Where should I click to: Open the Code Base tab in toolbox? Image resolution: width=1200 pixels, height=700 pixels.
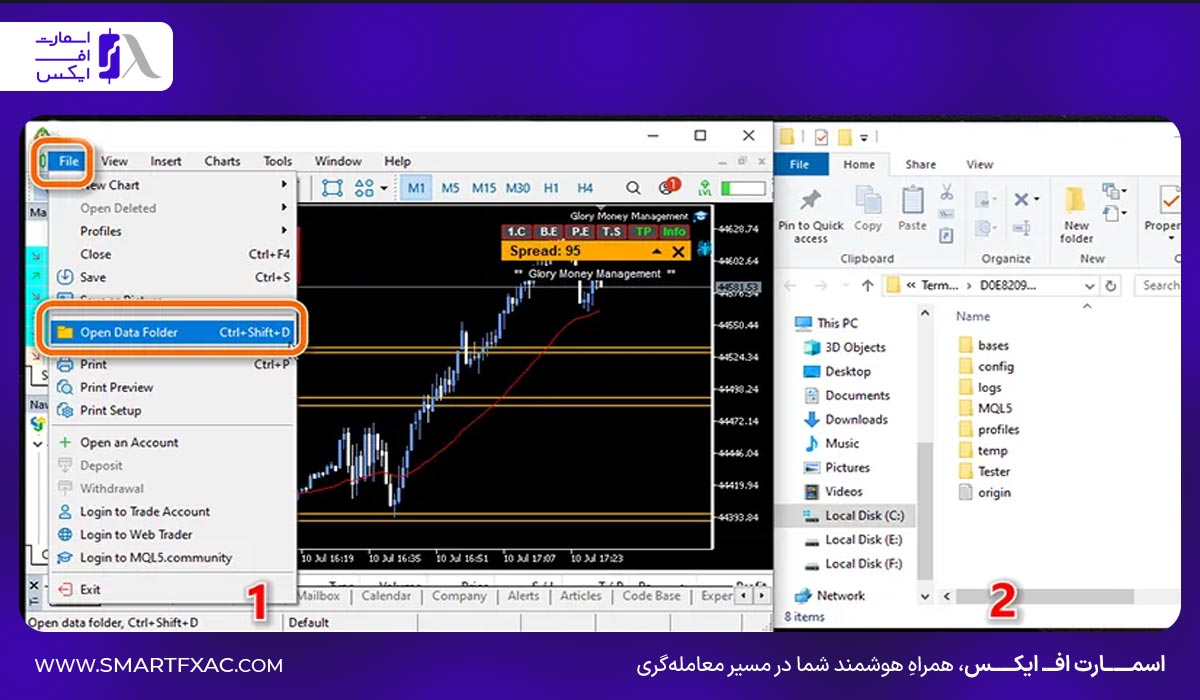[x=651, y=596]
